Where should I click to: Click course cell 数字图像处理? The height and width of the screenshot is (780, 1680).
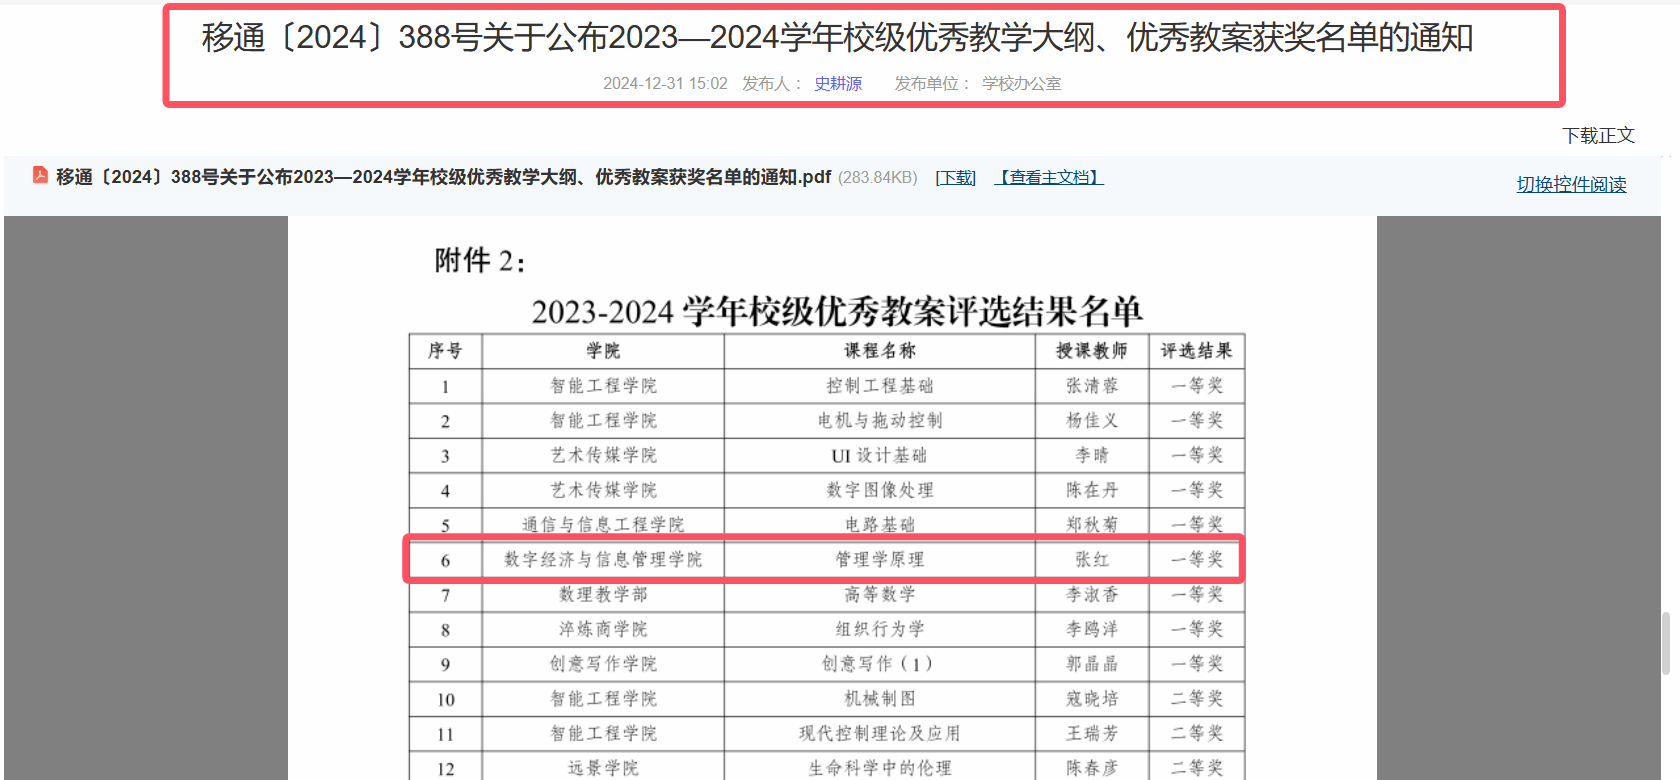click(x=880, y=490)
